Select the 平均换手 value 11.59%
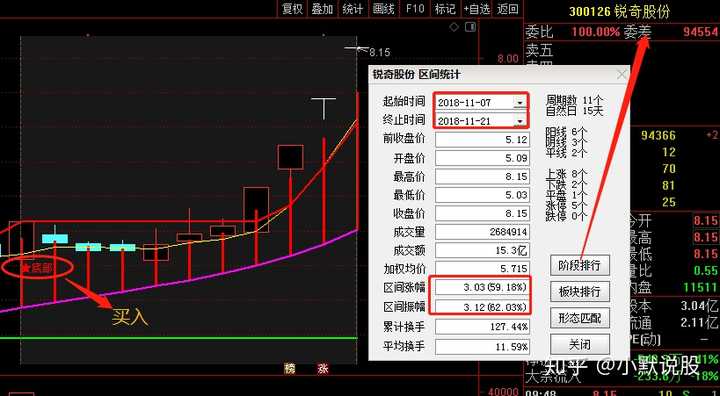The width and height of the screenshot is (720, 396). pos(482,346)
